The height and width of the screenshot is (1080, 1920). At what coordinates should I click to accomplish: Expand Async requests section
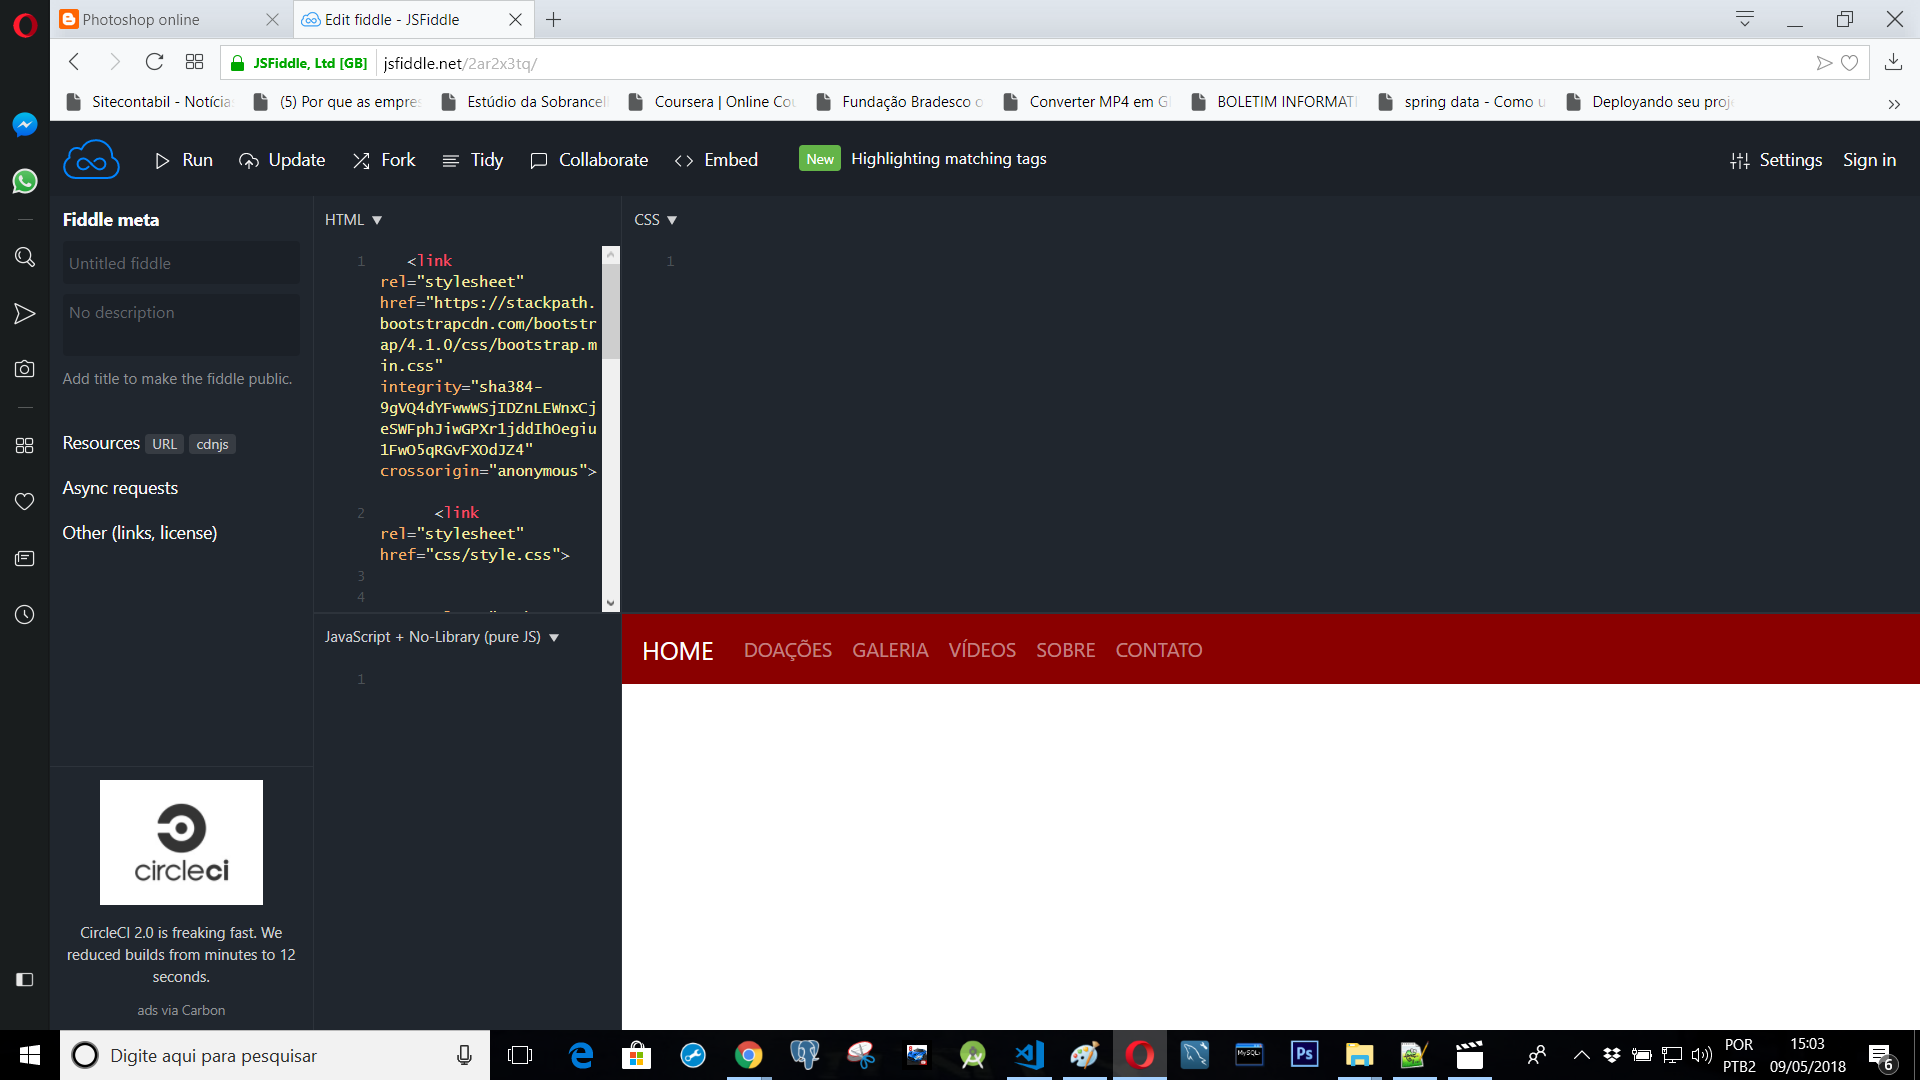120,488
